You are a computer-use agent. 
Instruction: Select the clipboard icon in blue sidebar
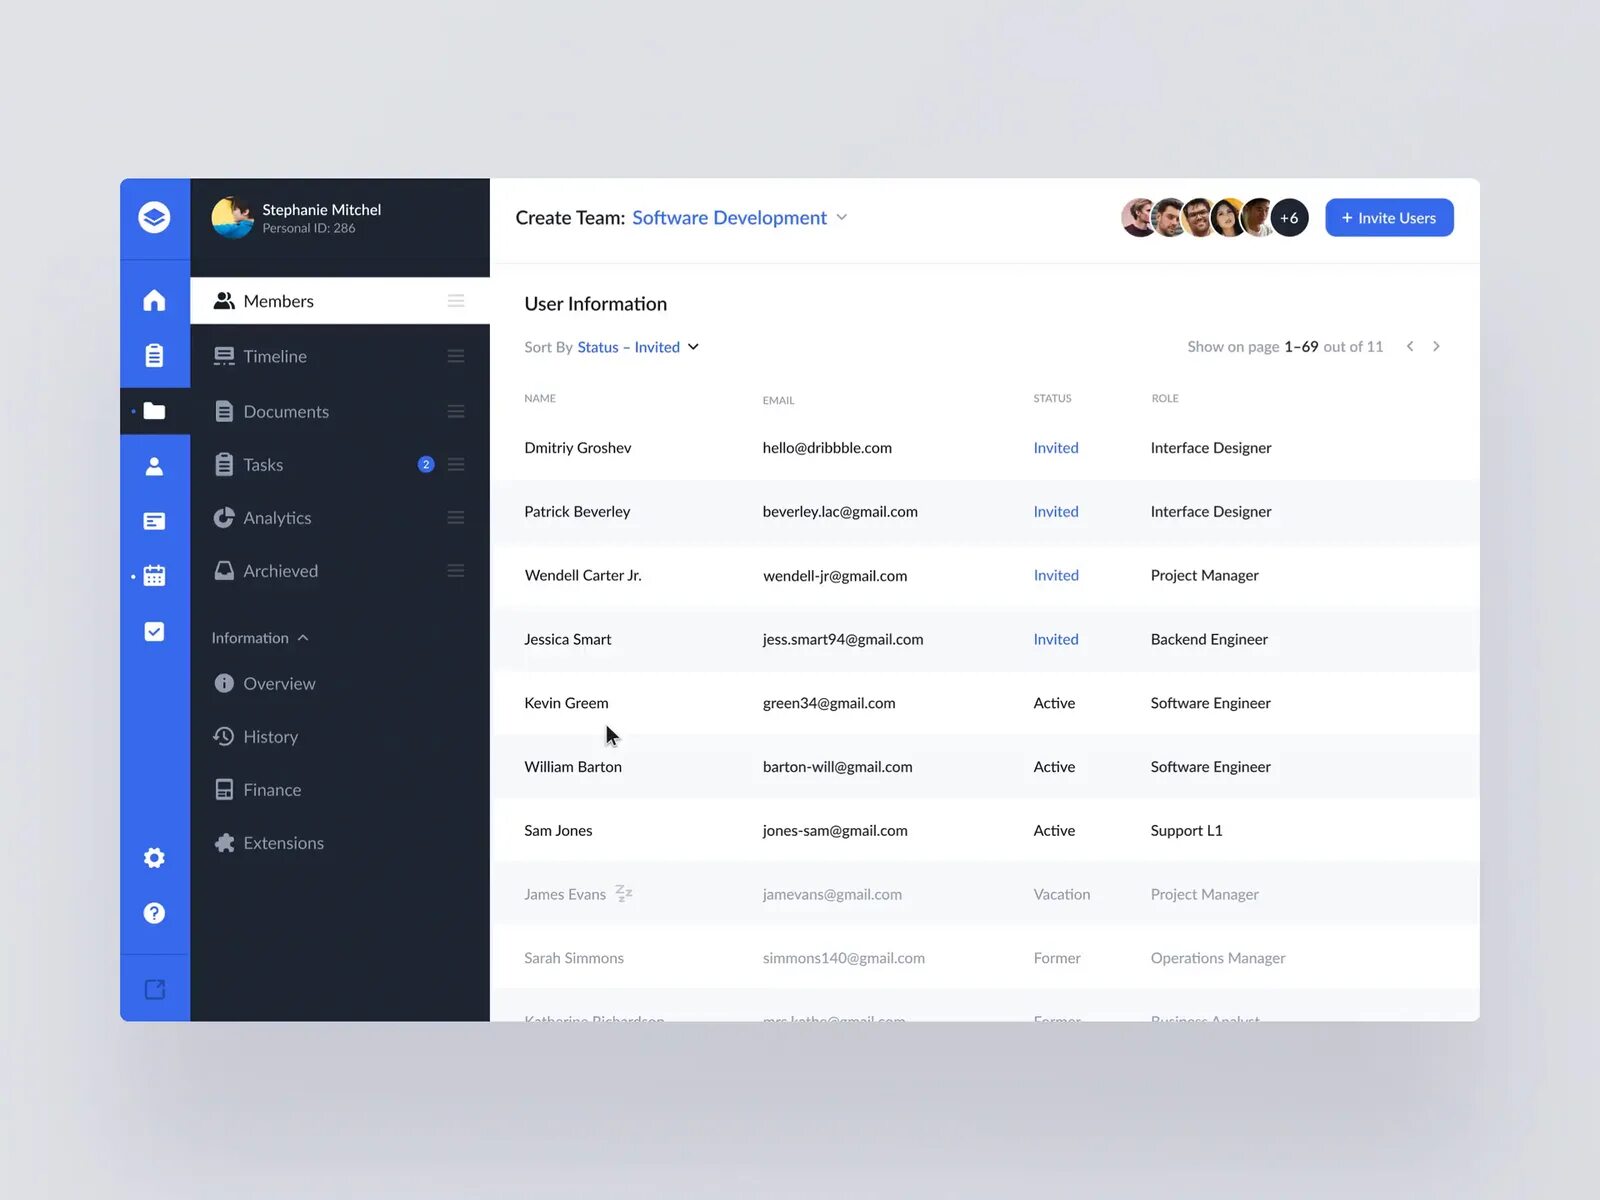pyautogui.click(x=154, y=355)
